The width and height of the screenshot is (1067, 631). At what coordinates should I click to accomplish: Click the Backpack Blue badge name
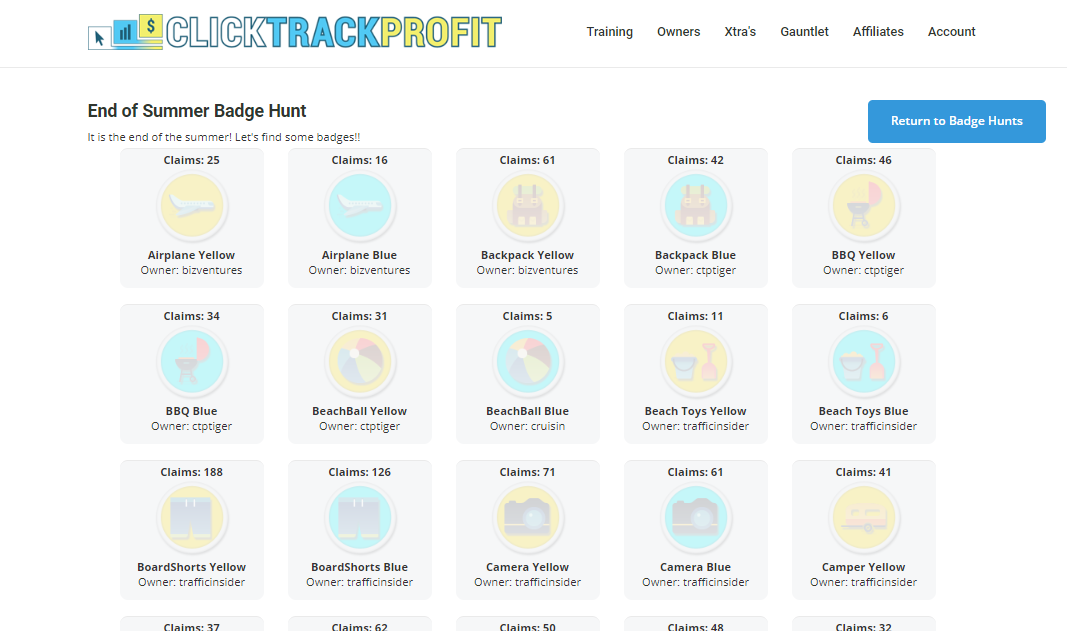coord(695,255)
